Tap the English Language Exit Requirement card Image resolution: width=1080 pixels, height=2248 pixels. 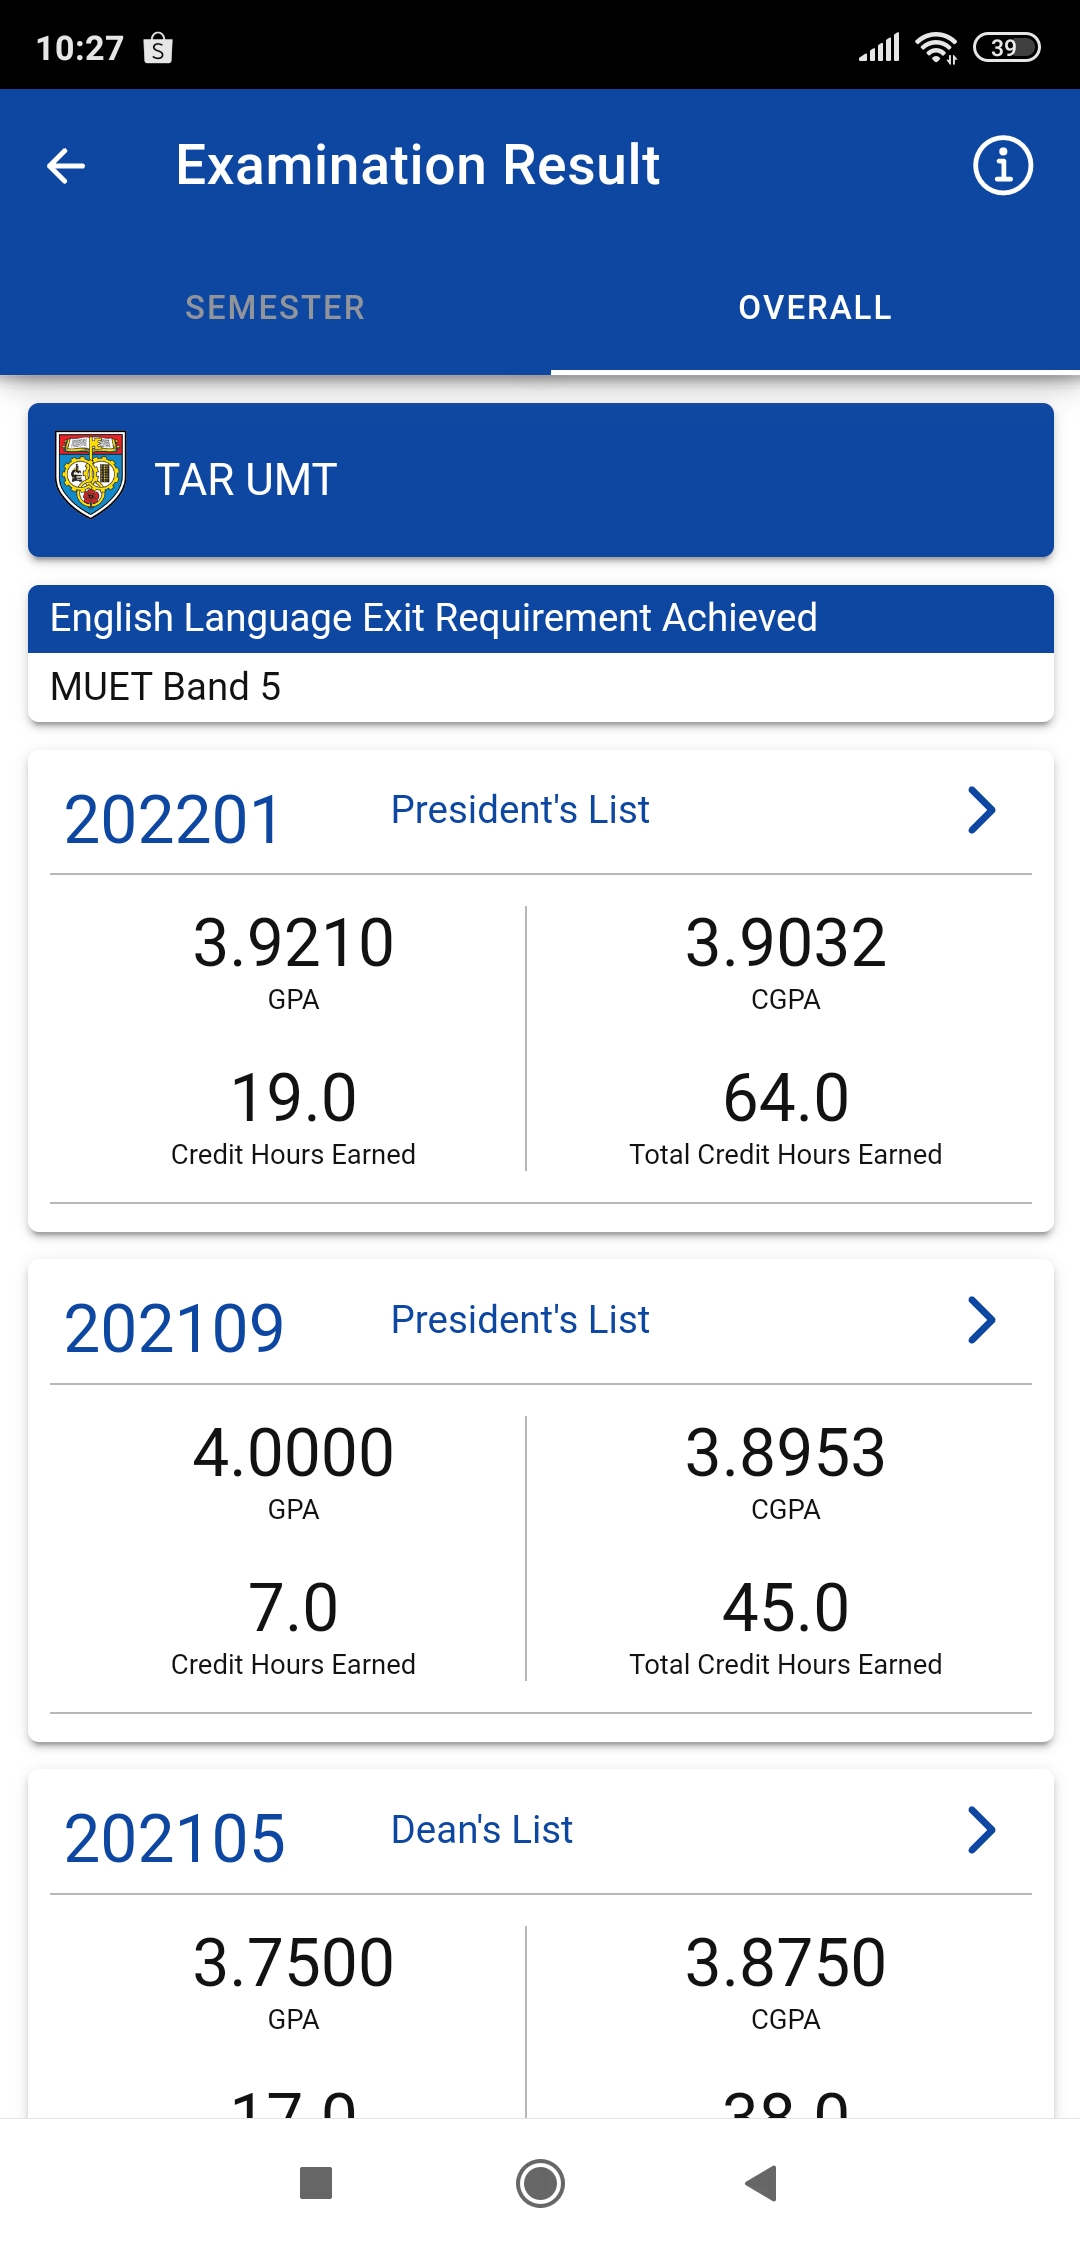click(540, 653)
